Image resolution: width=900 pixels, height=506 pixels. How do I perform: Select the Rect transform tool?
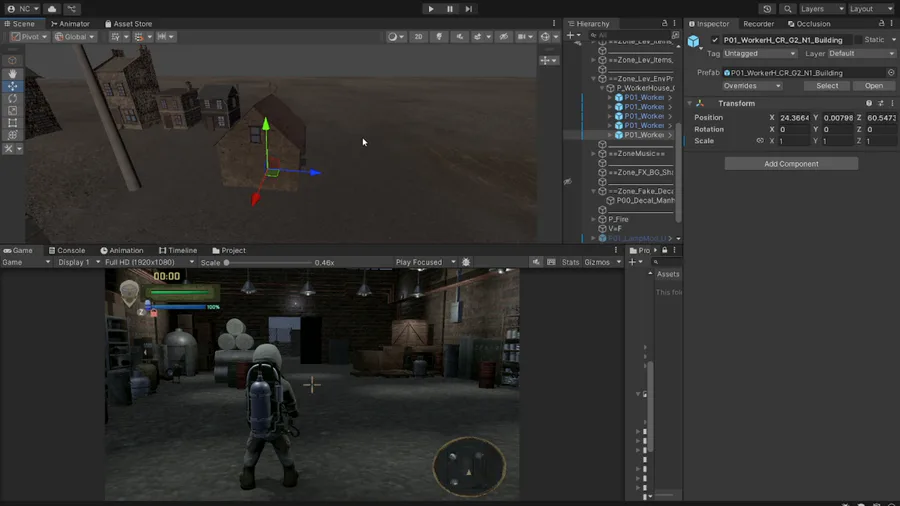click(x=12, y=123)
